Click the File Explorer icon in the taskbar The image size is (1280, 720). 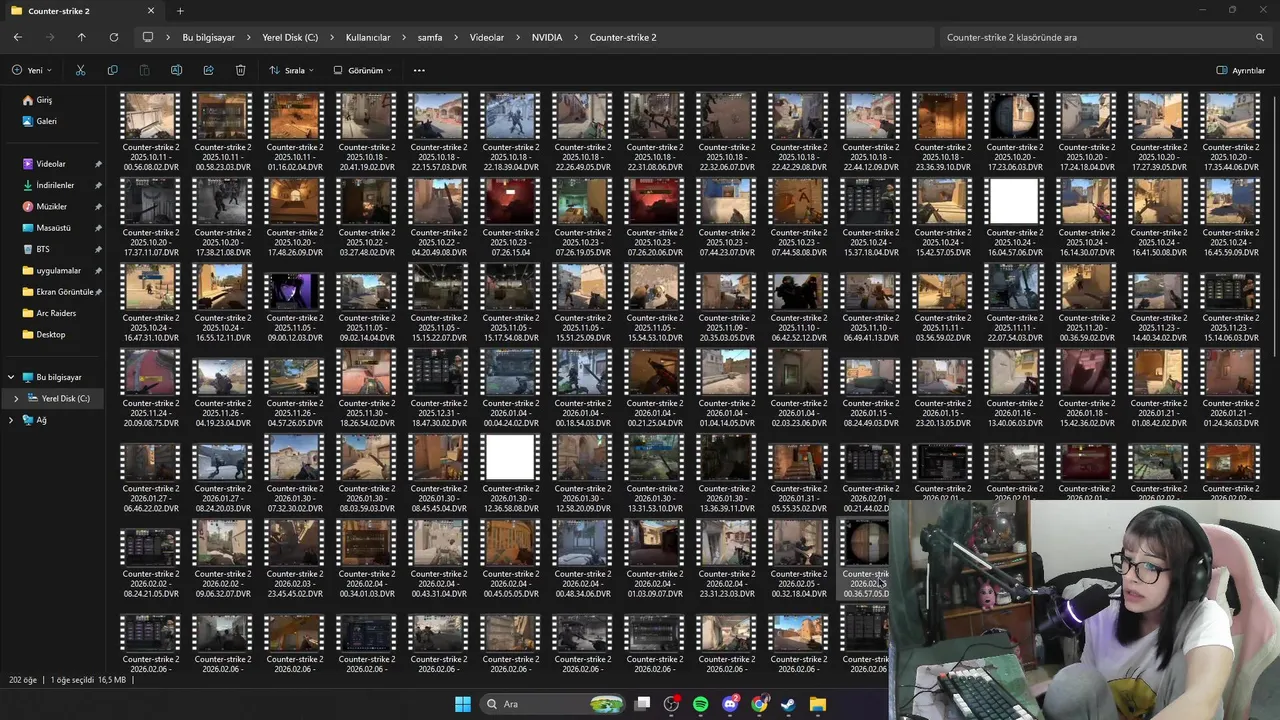tap(817, 704)
